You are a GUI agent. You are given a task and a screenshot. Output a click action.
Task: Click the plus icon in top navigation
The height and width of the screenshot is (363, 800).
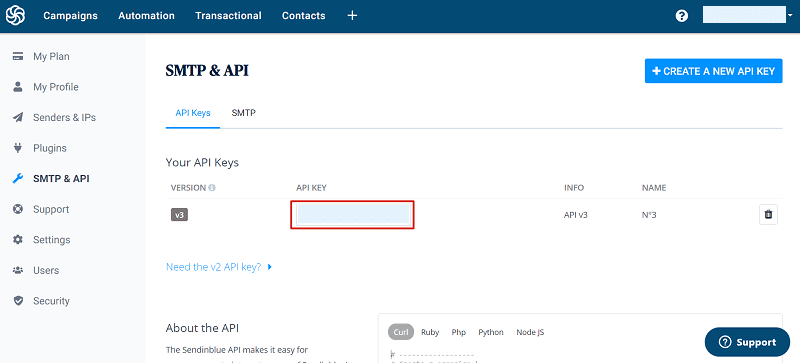[x=352, y=16]
